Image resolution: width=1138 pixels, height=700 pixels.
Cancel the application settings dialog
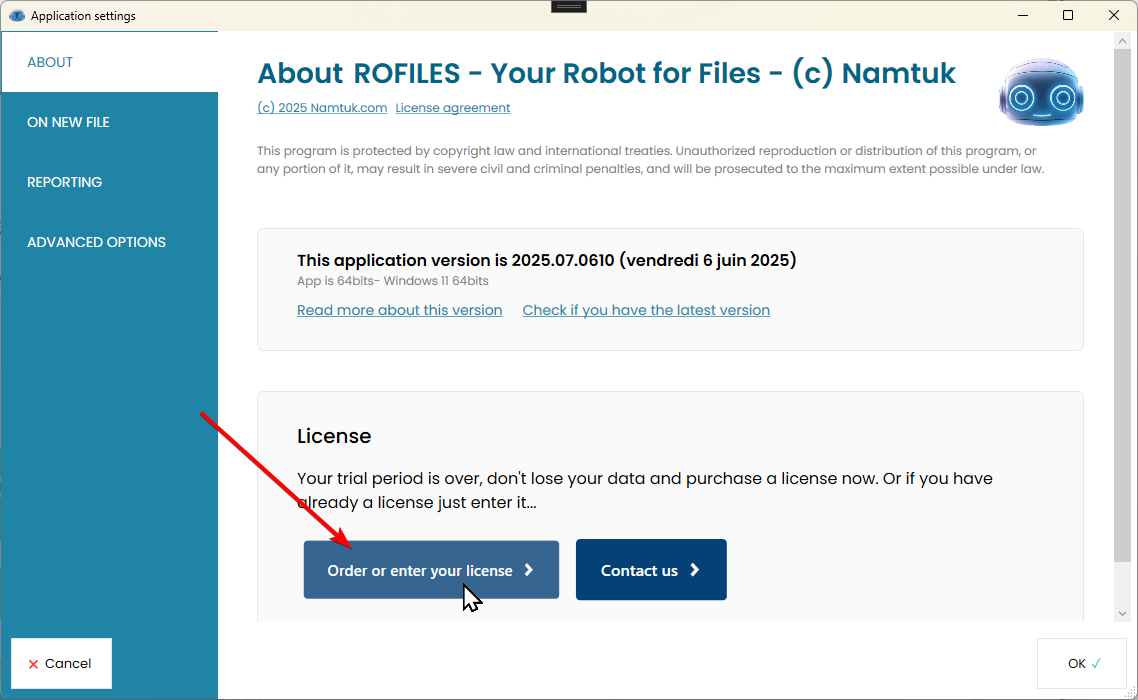pyautogui.click(x=61, y=663)
